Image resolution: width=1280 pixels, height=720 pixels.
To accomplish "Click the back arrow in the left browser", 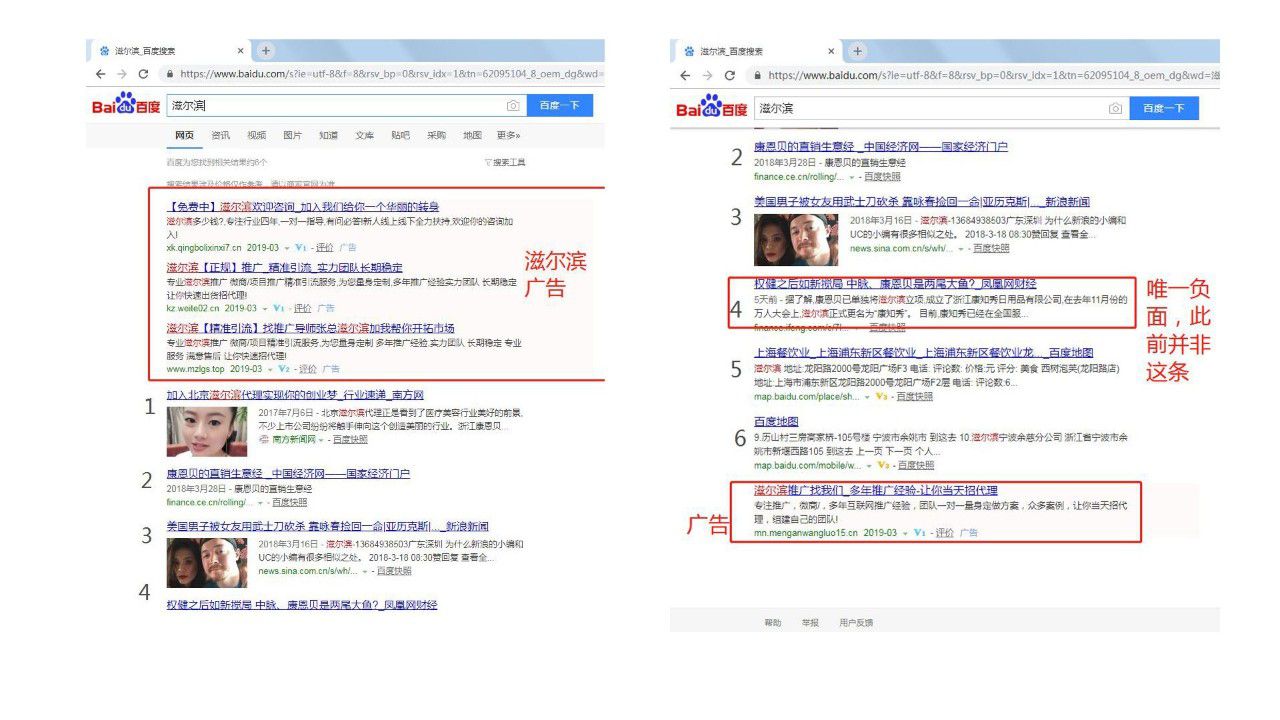I will 100,74.
